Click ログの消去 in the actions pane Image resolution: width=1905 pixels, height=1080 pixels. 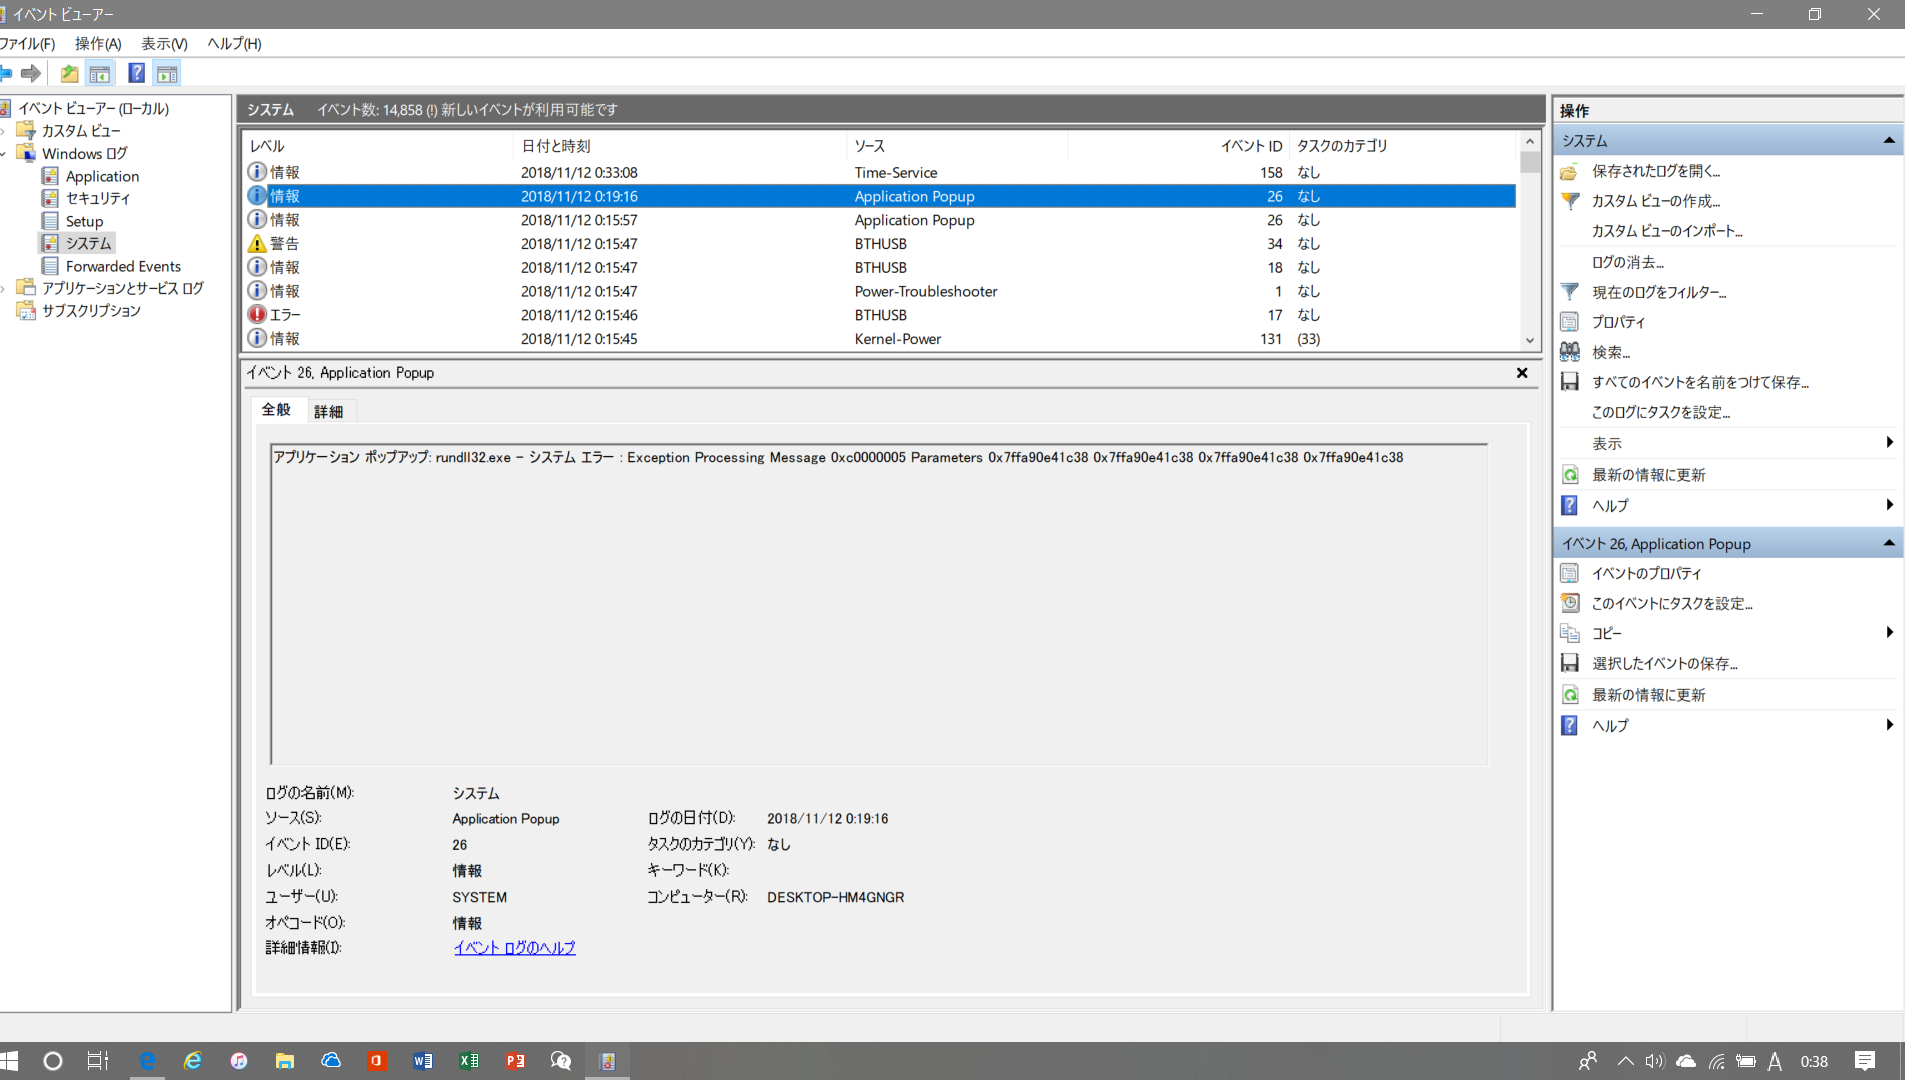(x=1627, y=262)
